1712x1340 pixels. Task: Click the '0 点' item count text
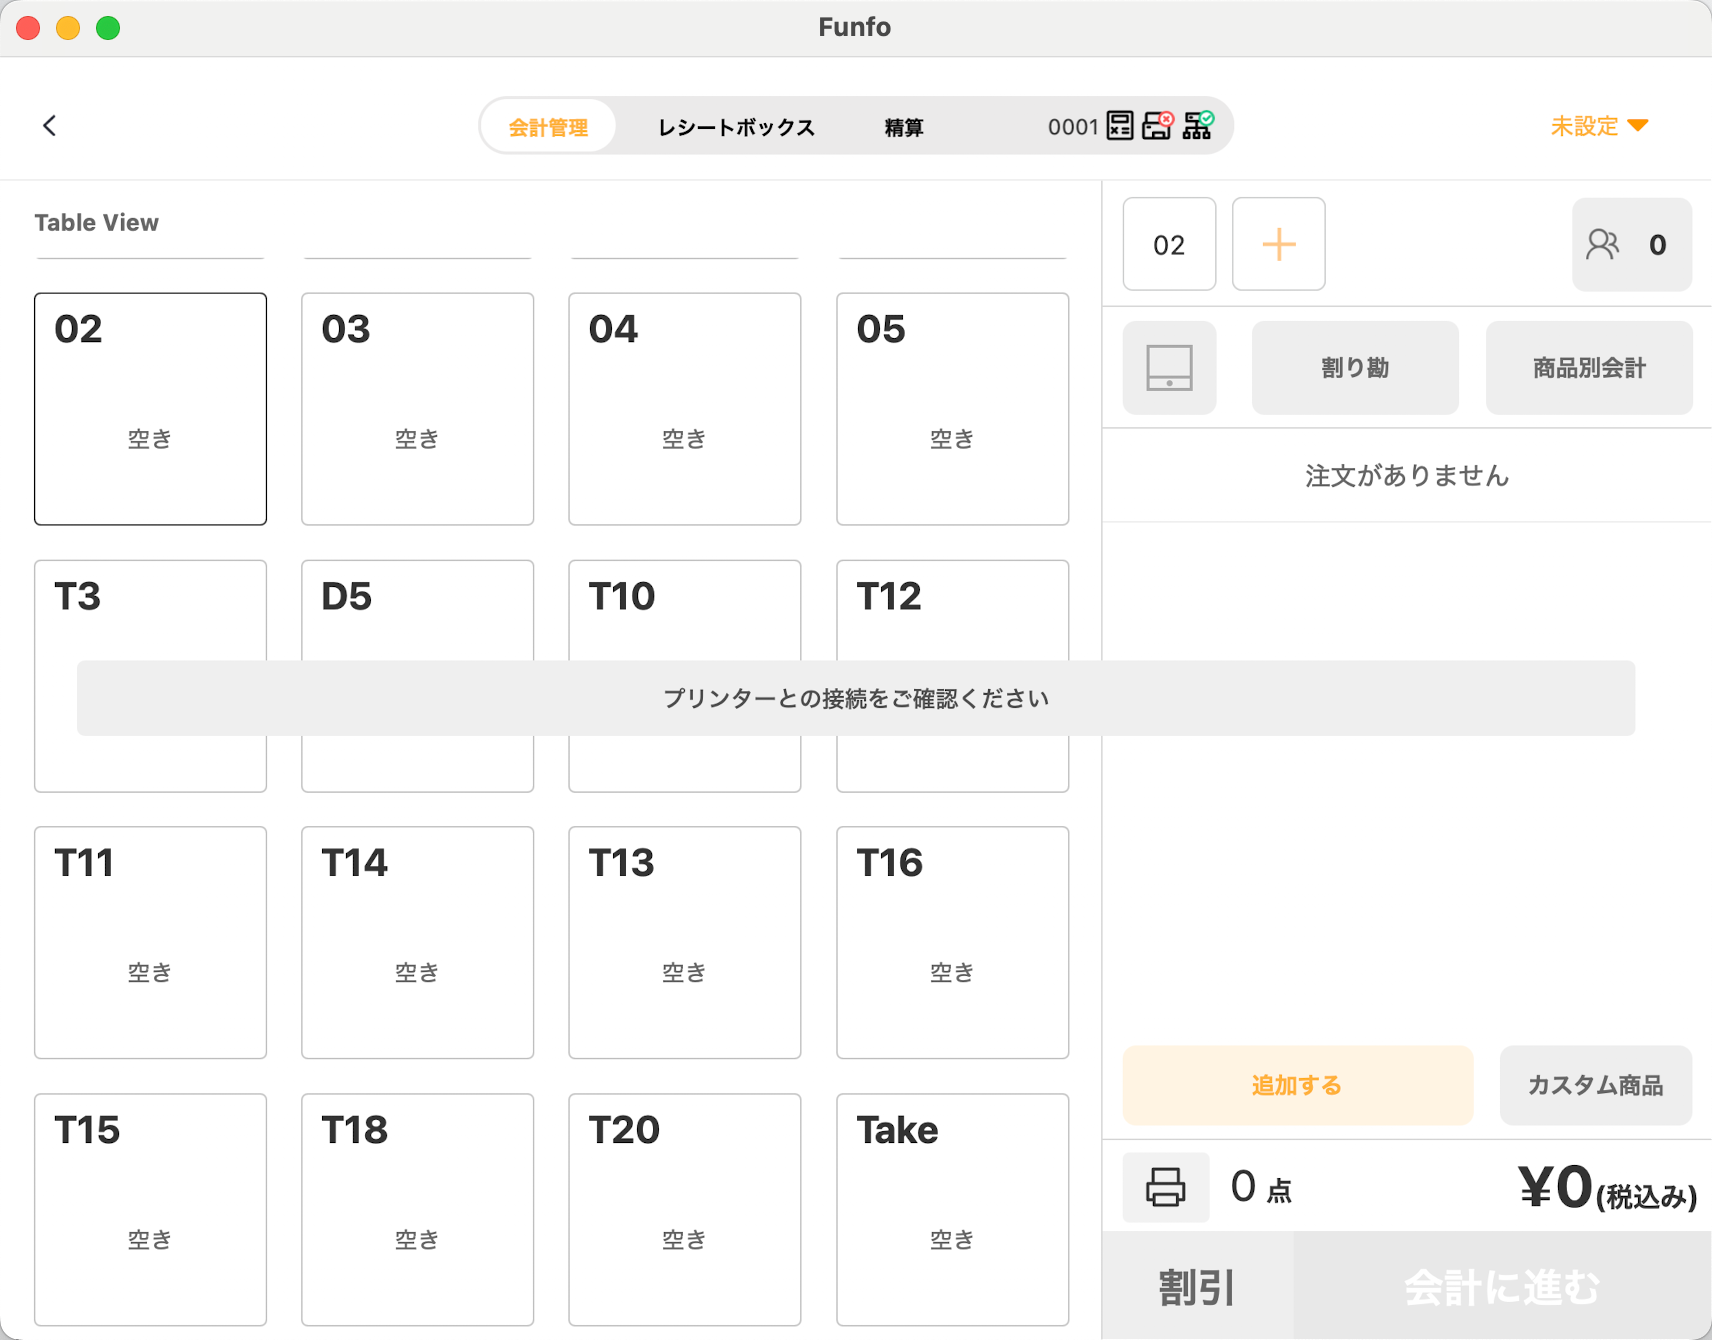1261,1187
